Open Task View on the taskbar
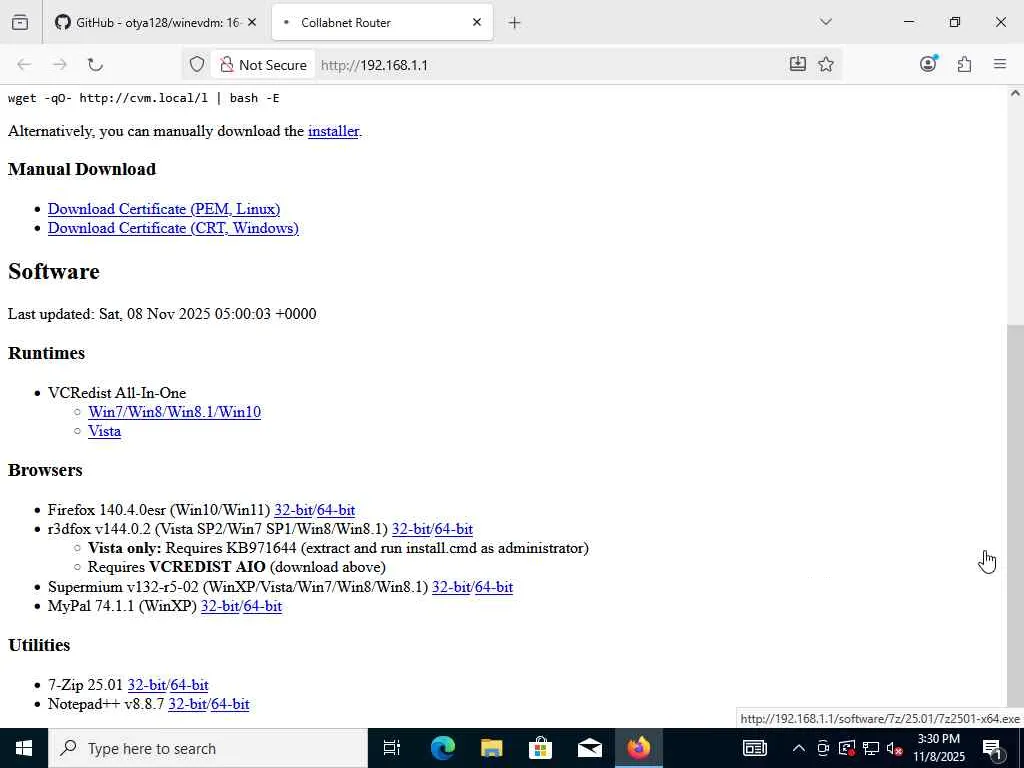 392,748
